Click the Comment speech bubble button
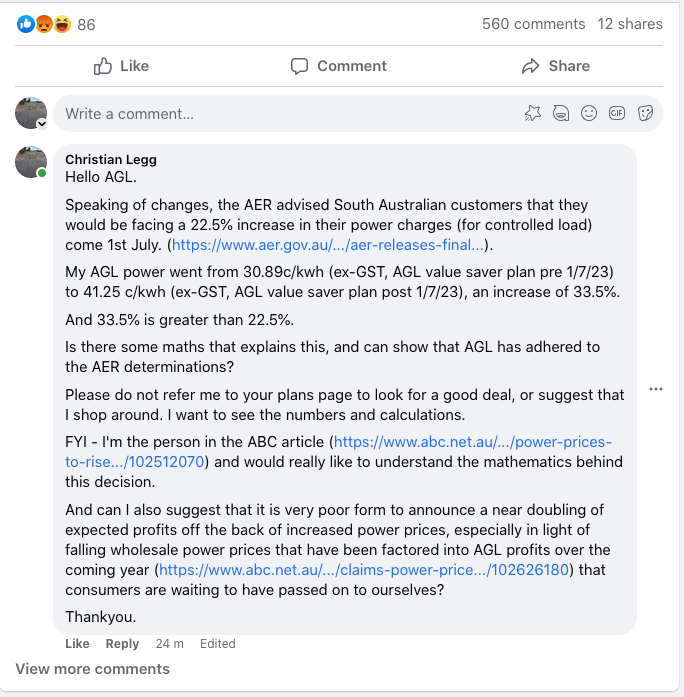 click(339, 66)
